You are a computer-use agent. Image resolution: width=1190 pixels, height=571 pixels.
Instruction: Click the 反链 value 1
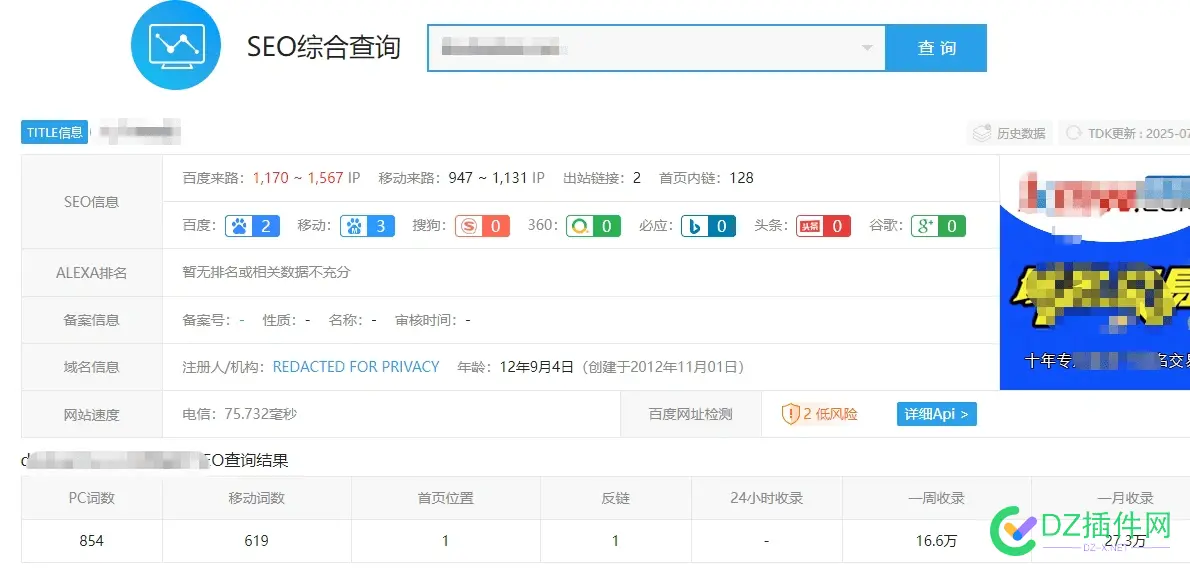(615, 541)
